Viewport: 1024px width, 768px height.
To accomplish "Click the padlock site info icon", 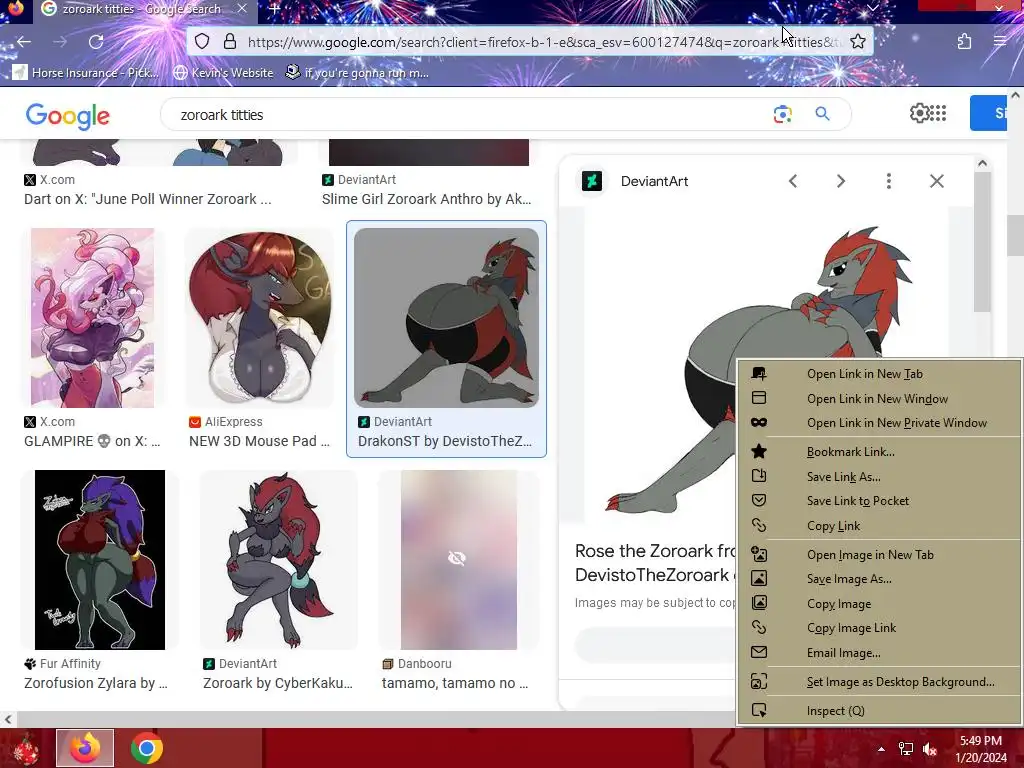I will [229, 42].
